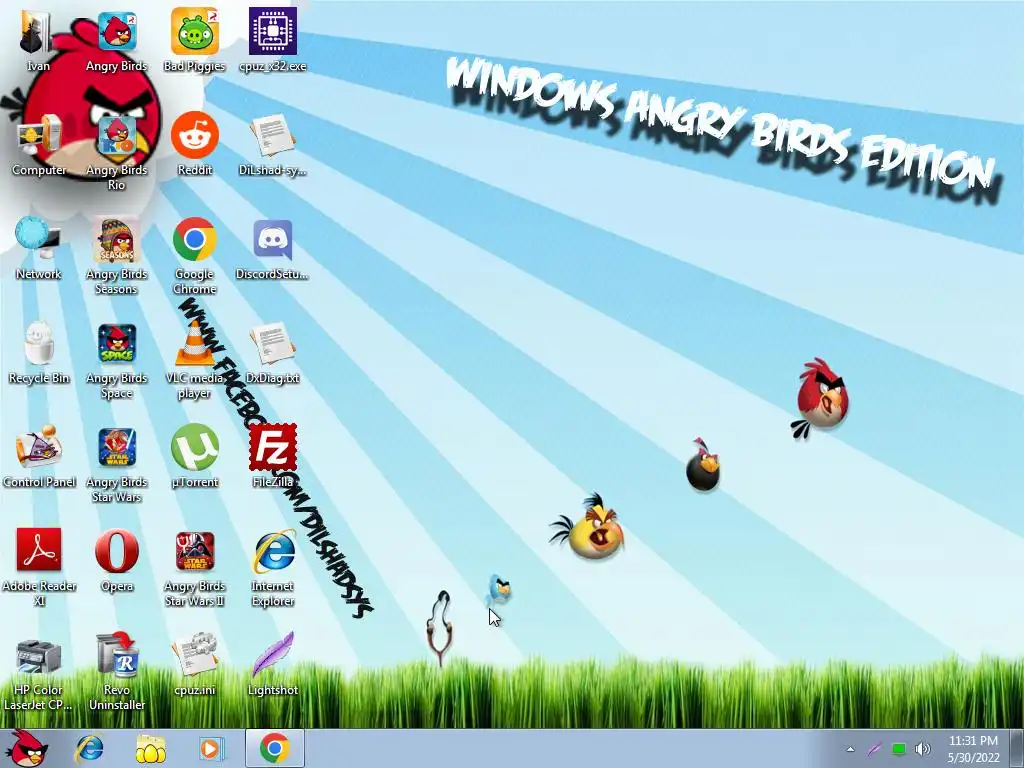Launch Angry Birds Star Wars II shortcut
1024x768 pixels.
coord(195,551)
